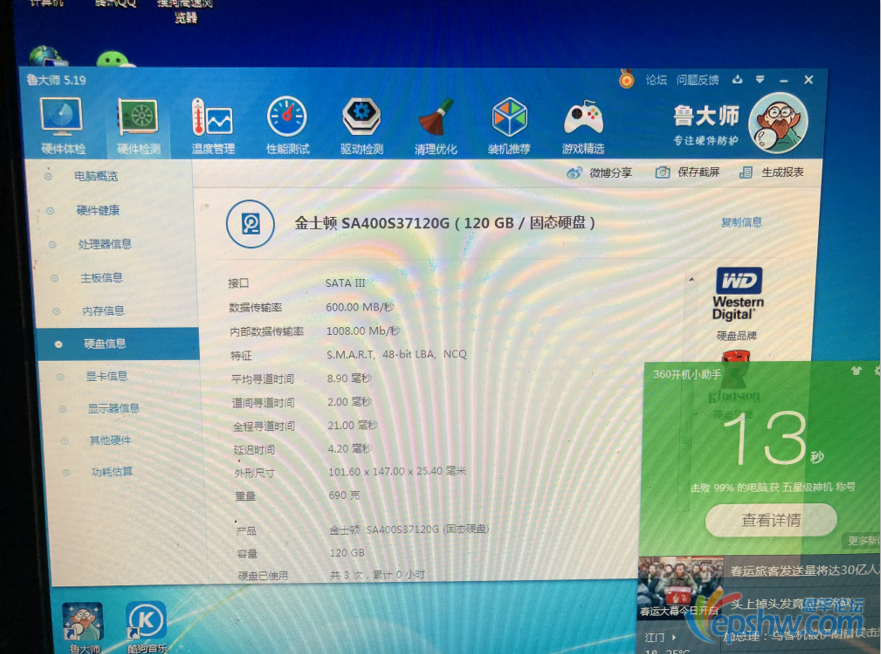Viewport: 881px width, 654px height.
Task: Click 生成报表 to generate report
Action: click(771, 172)
